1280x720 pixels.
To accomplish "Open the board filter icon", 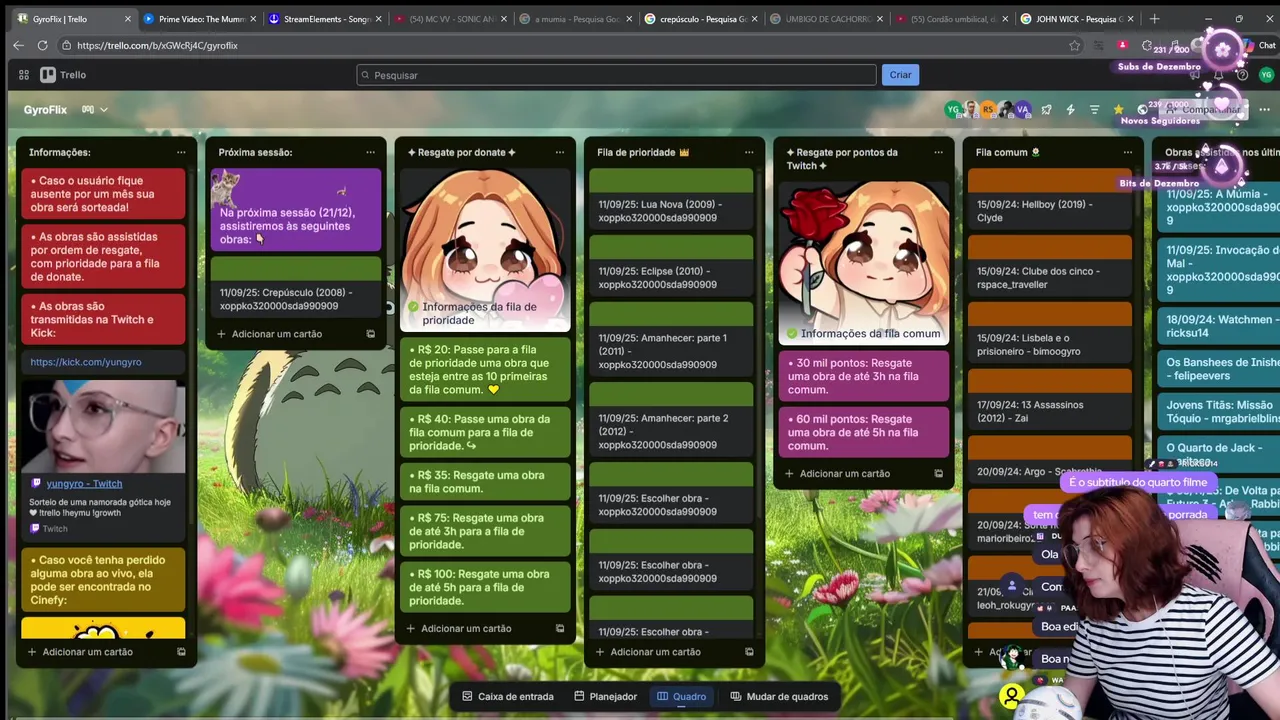I will [x=1094, y=110].
